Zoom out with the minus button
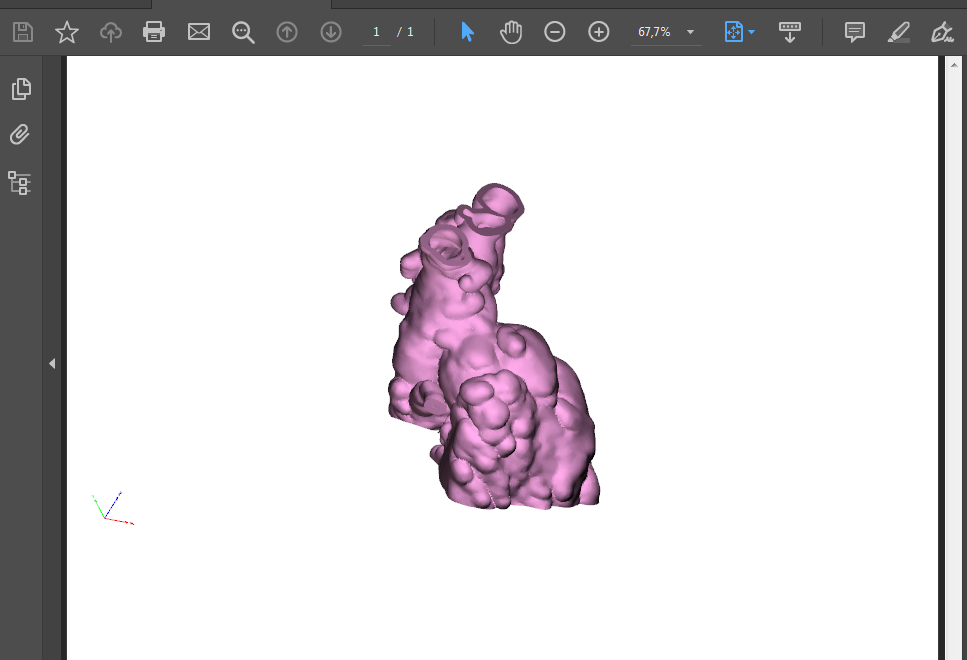The image size is (967, 660). pyautogui.click(x=554, y=31)
